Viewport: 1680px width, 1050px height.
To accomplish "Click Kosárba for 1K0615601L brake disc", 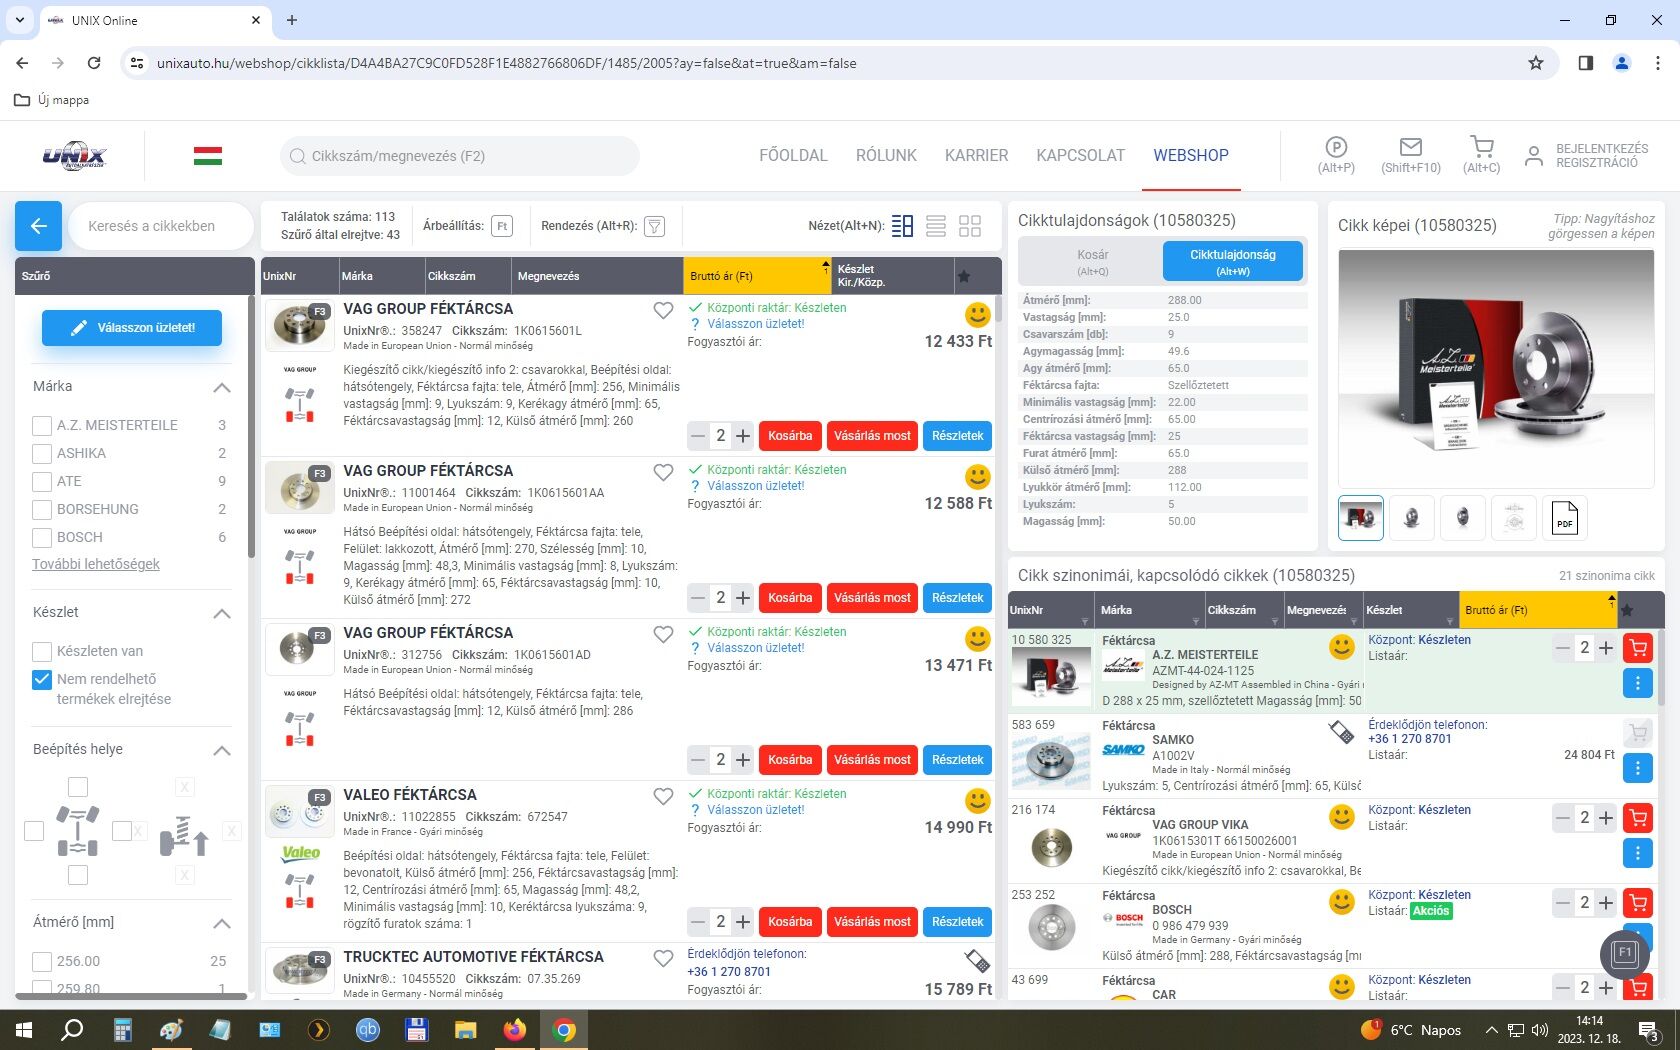I will (x=790, y=436).
